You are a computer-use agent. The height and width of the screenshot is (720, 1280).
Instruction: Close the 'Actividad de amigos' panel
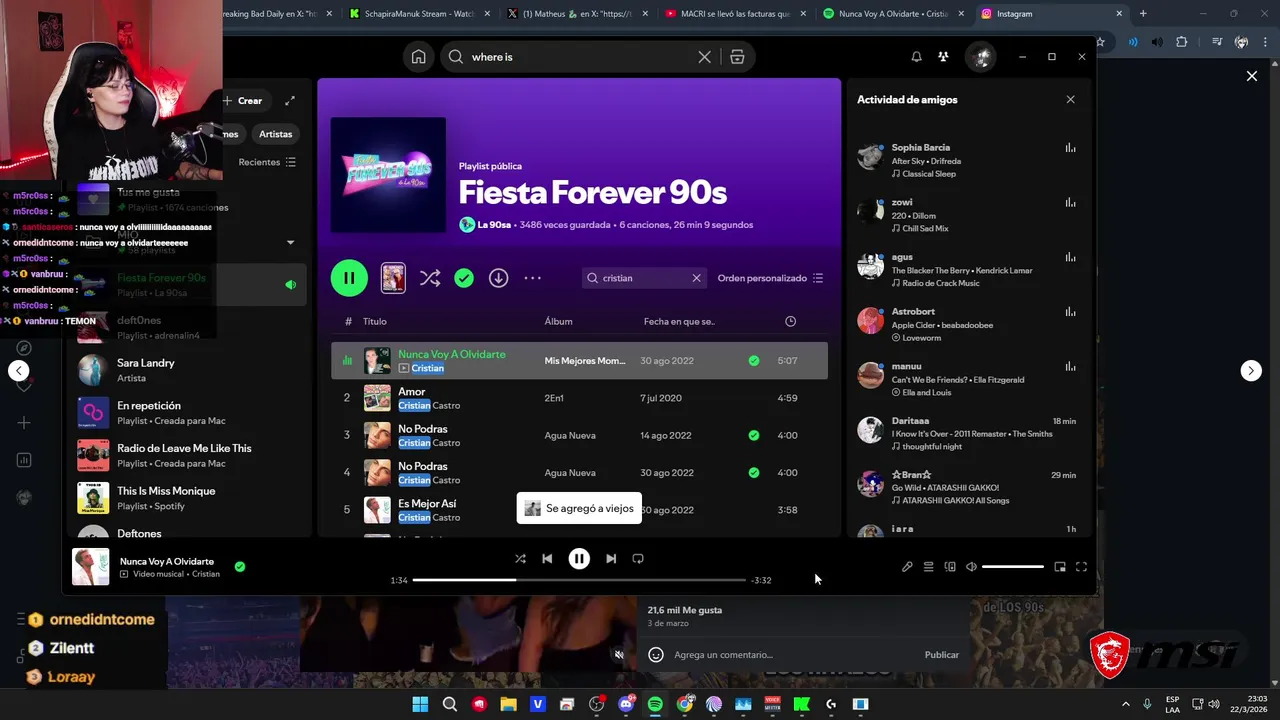pos(1070,100)
